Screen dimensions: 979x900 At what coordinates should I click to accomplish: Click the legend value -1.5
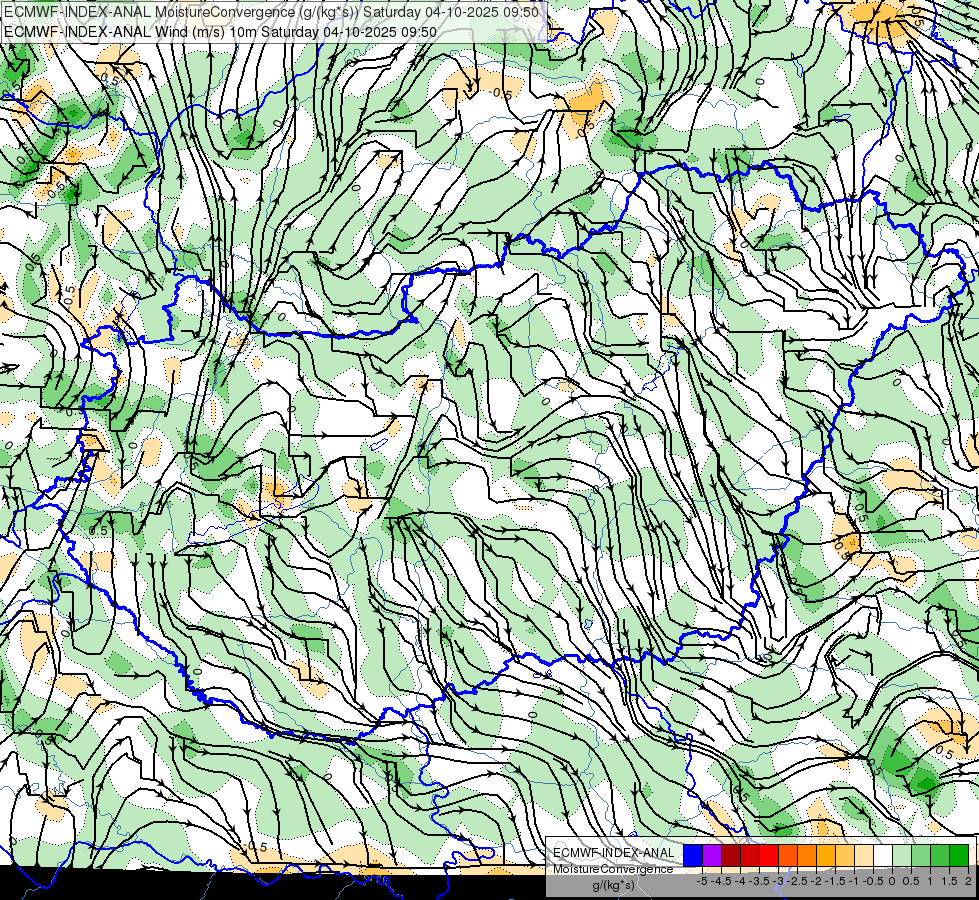[835, 881]
